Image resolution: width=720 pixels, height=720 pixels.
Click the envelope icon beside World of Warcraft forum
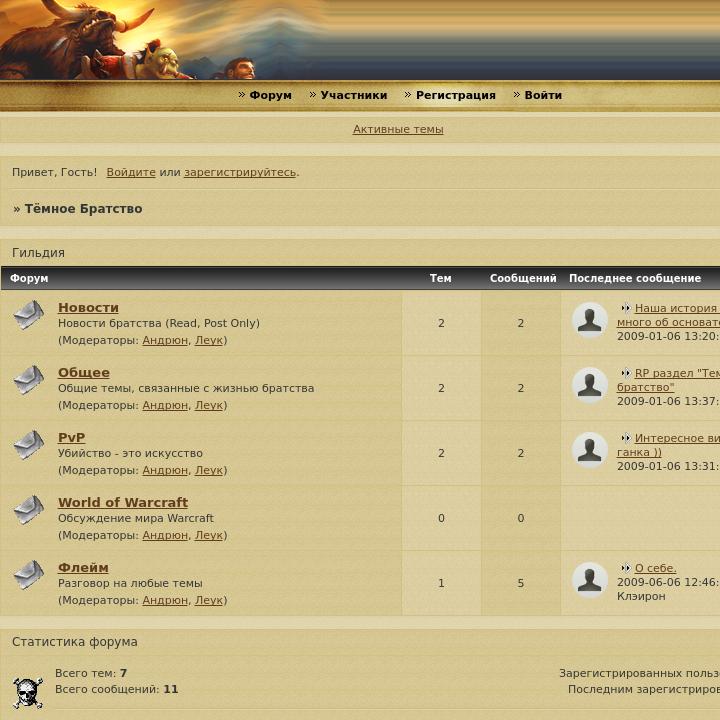pos(28,510)
